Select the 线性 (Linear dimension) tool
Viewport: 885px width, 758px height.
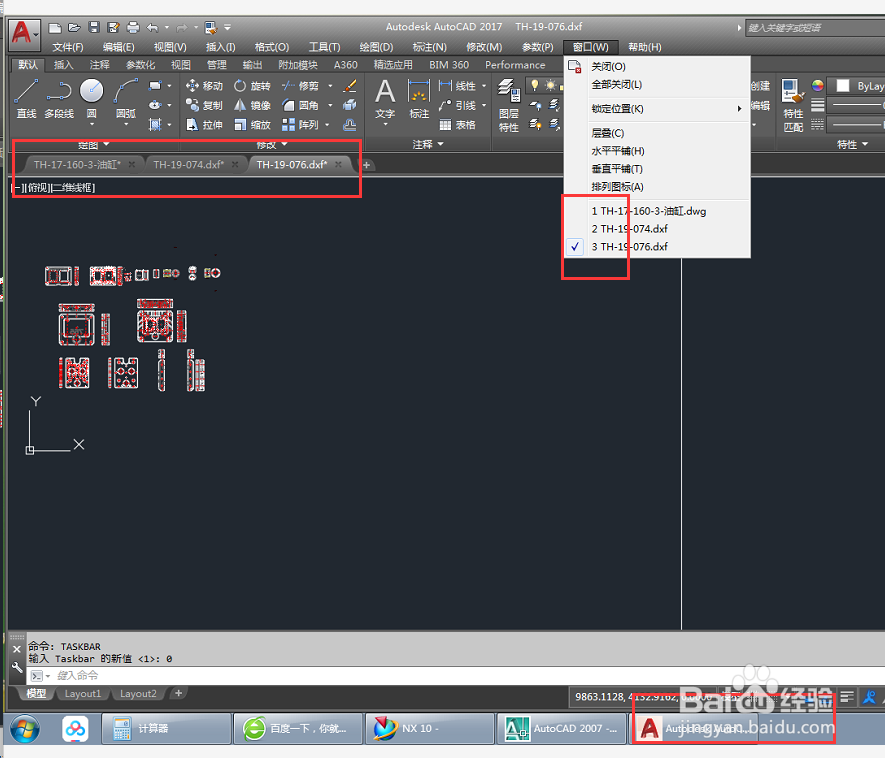click(x=457, y=86)
